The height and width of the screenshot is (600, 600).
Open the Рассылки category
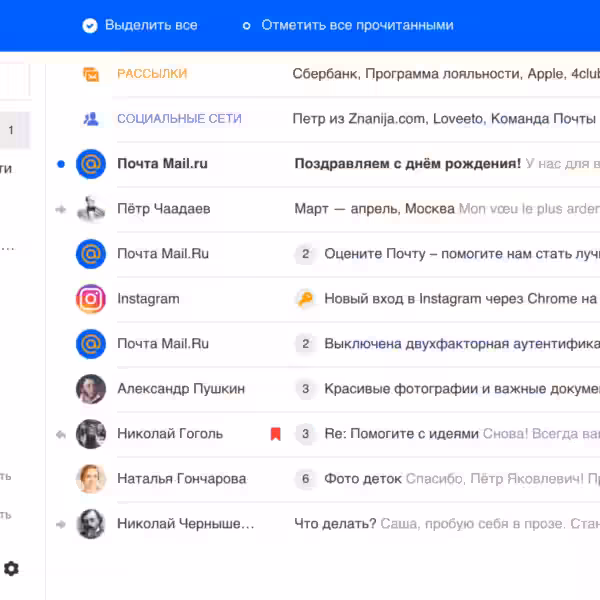[x=152, y=74]
